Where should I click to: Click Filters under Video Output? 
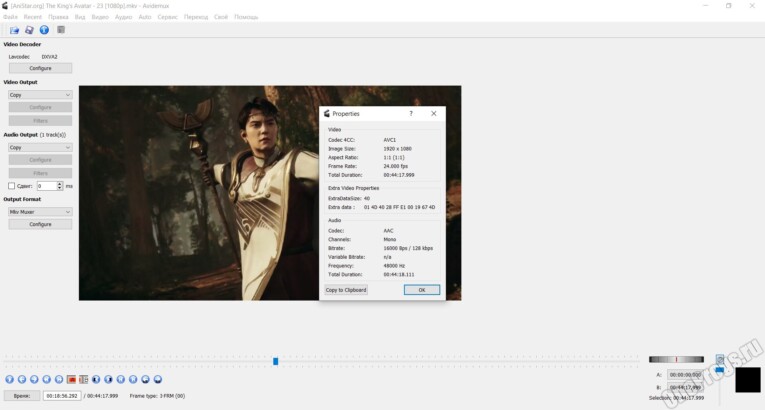point(40,121)
